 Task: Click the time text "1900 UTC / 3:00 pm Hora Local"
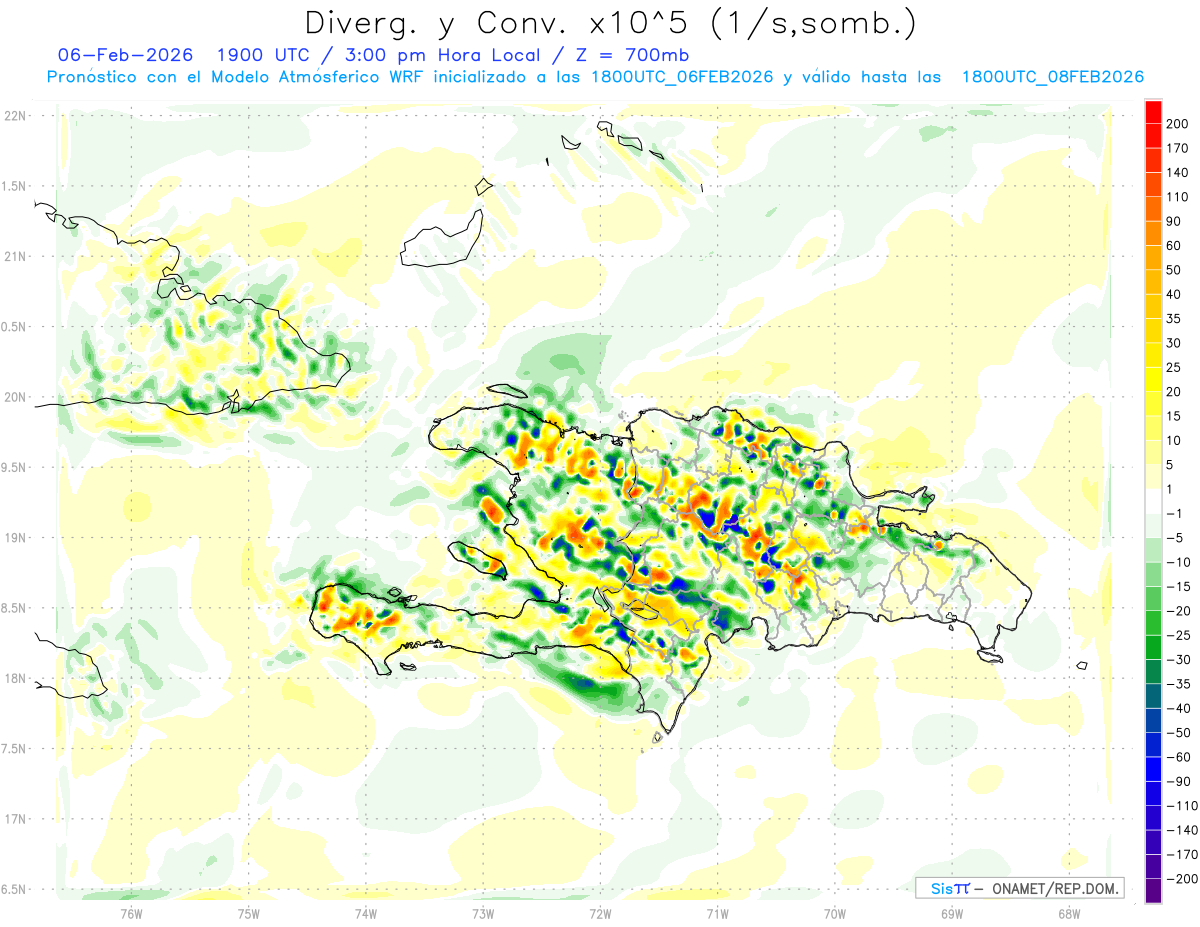377,54
